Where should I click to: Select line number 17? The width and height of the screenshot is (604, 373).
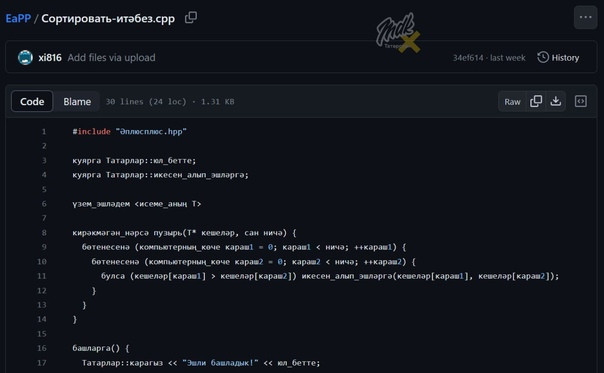pyautogui.click(x=42, y=363)
